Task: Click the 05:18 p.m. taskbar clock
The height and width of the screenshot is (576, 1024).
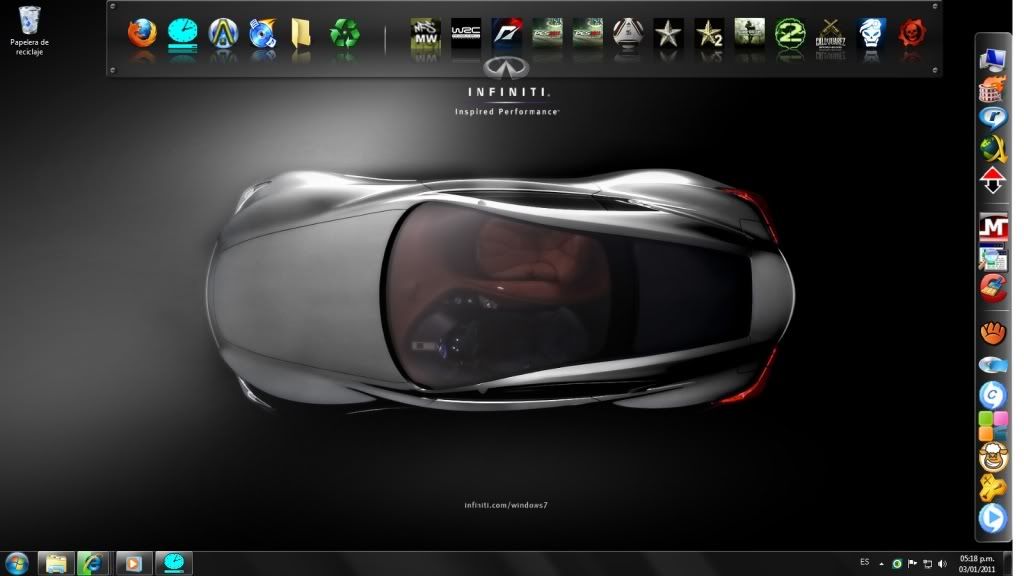Action: [977, 564]
